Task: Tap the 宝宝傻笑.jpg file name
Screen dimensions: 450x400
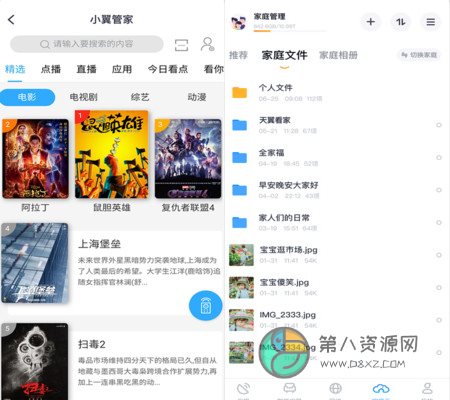Action: (284, 282)
